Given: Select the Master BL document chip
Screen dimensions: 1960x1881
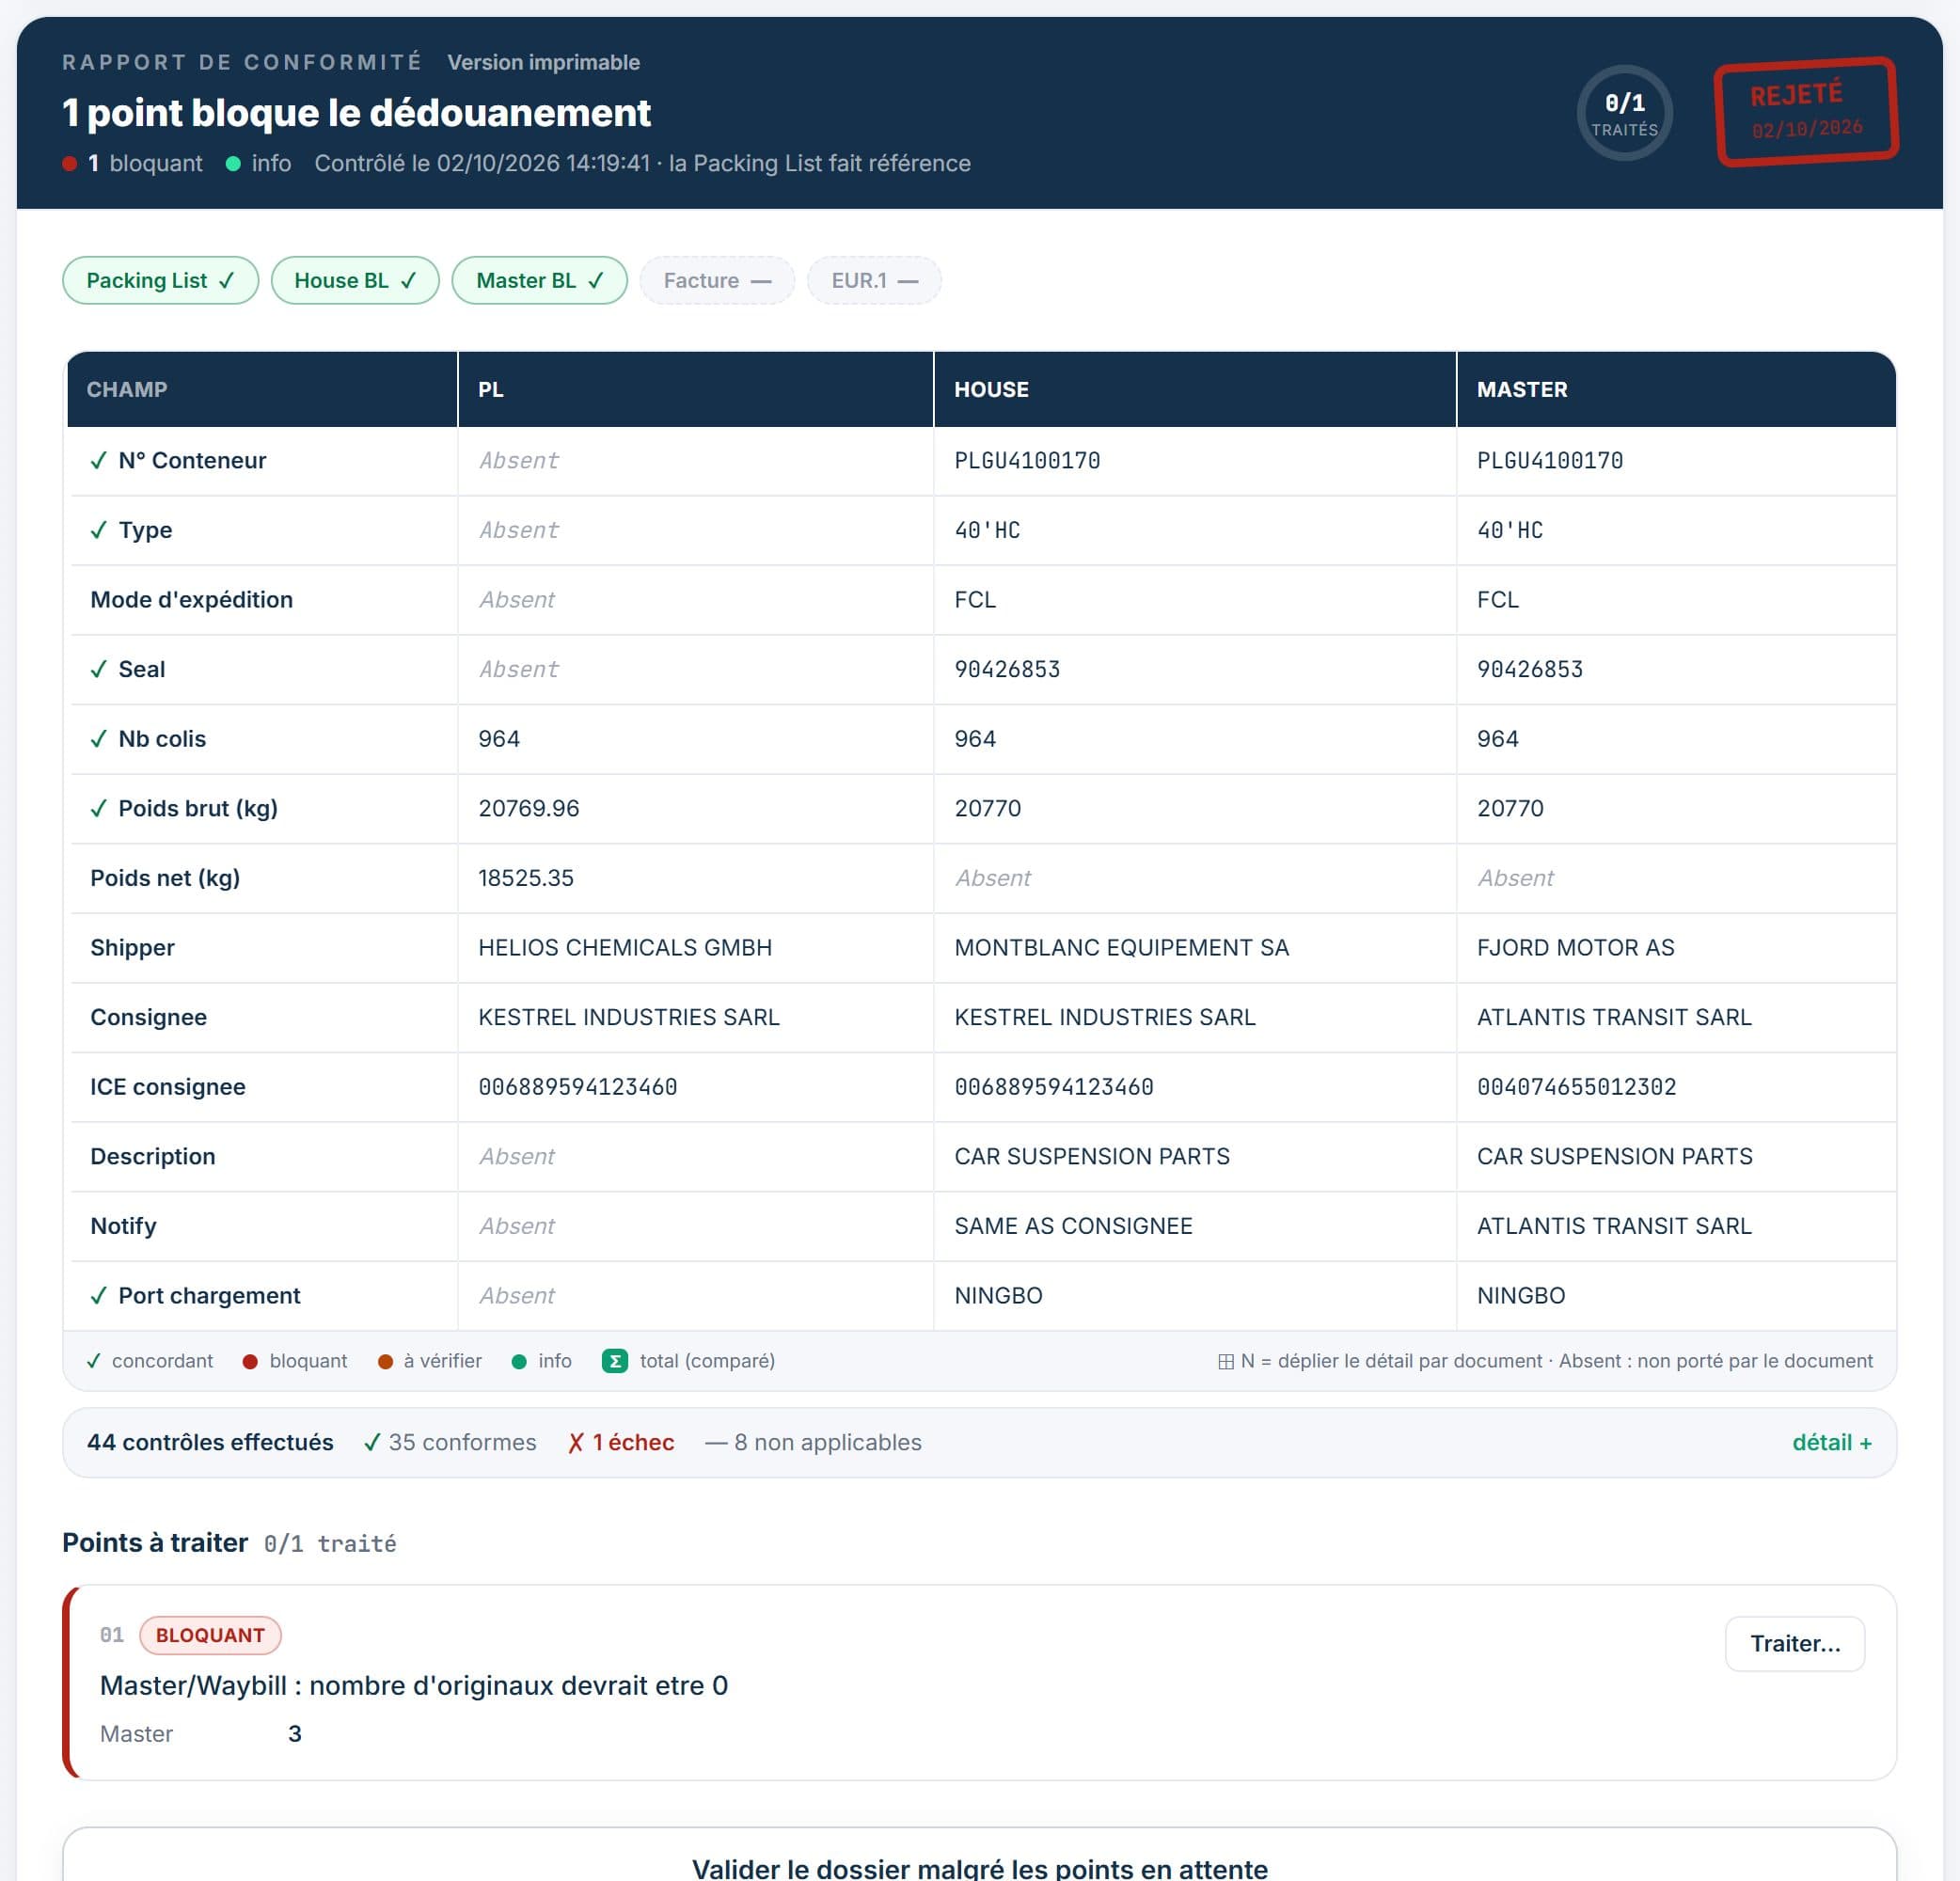Looking at the screenshot, I should click(539, 280).
